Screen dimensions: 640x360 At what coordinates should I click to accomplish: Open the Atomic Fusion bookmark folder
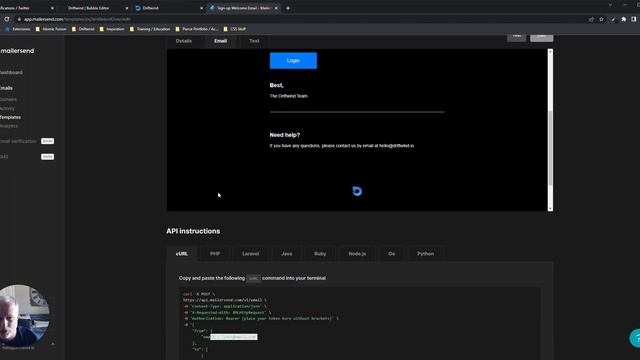pyautogui.click(x=51, y=29)
